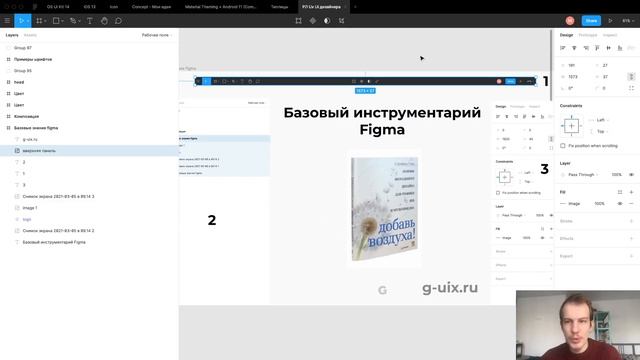Click the toolbar icon right of mask
Screen dimensions: 640x360
point(342,20)
